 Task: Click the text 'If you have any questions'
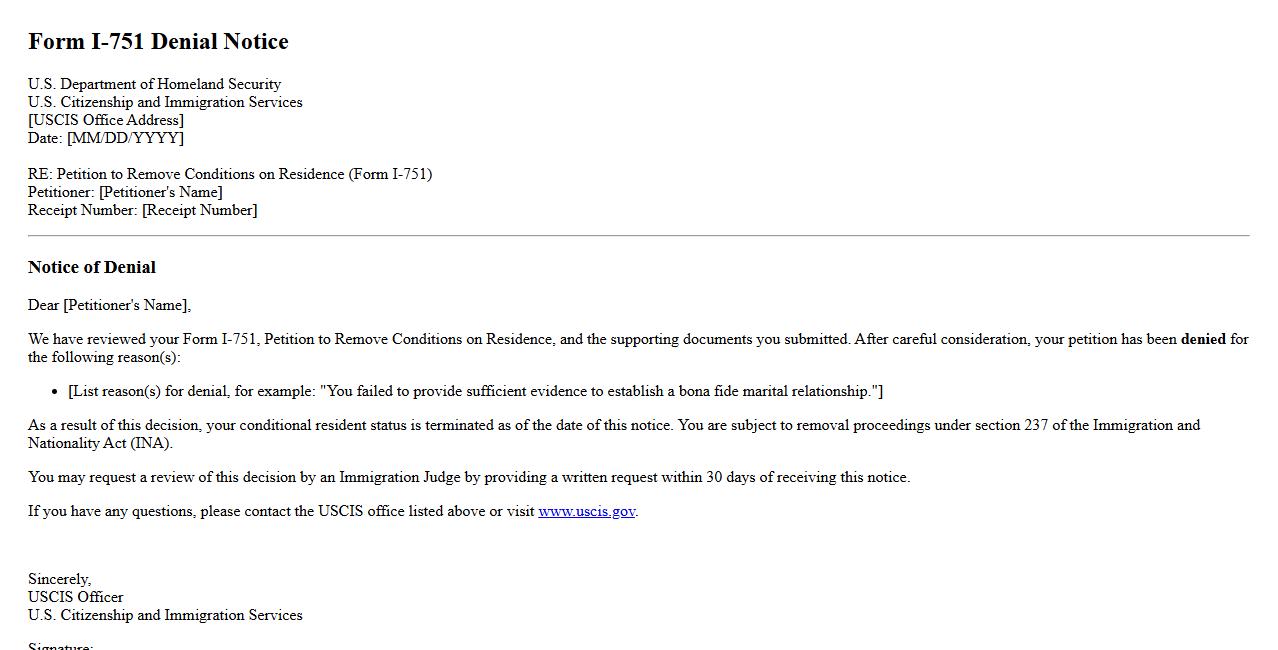point(112,511)
